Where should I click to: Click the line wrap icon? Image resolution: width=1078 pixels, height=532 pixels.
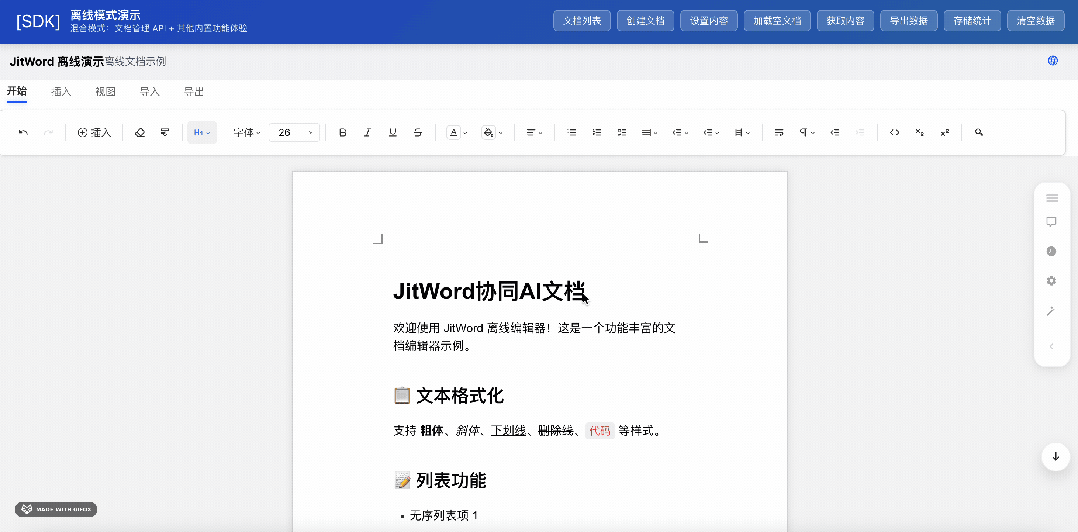pos(779,133)
